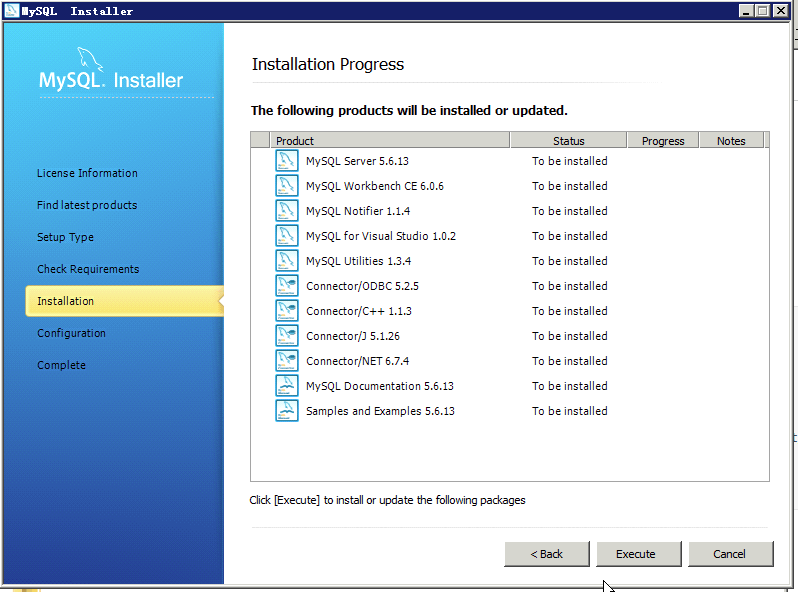Open the Complete step
This screenshot has width=798, height=592.
(x=61, y=365)
